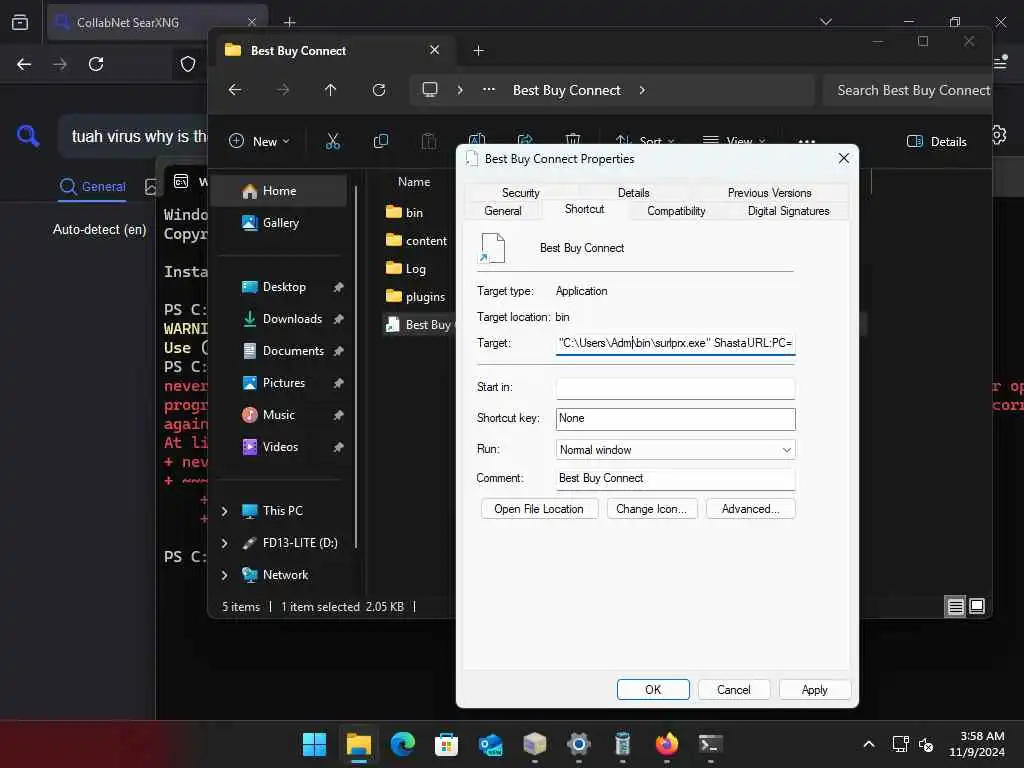Click the Shortcut key field

click(675, 419)
